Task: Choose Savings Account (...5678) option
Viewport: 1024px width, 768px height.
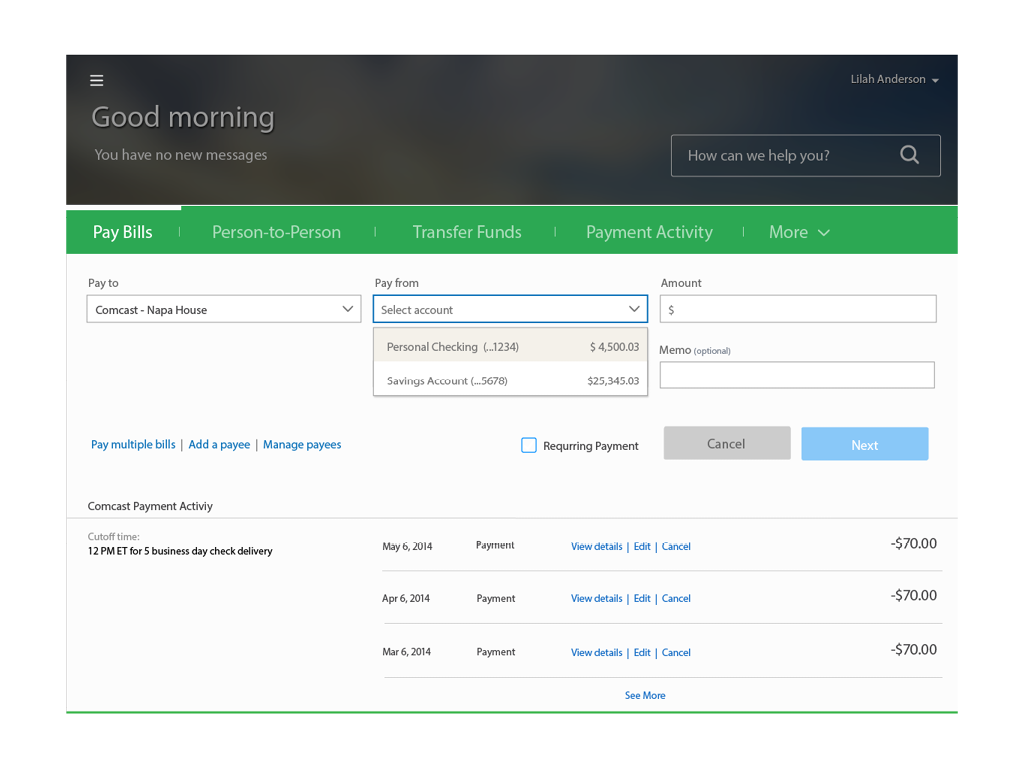Action: pyautogui.click(x=511, y=380)
